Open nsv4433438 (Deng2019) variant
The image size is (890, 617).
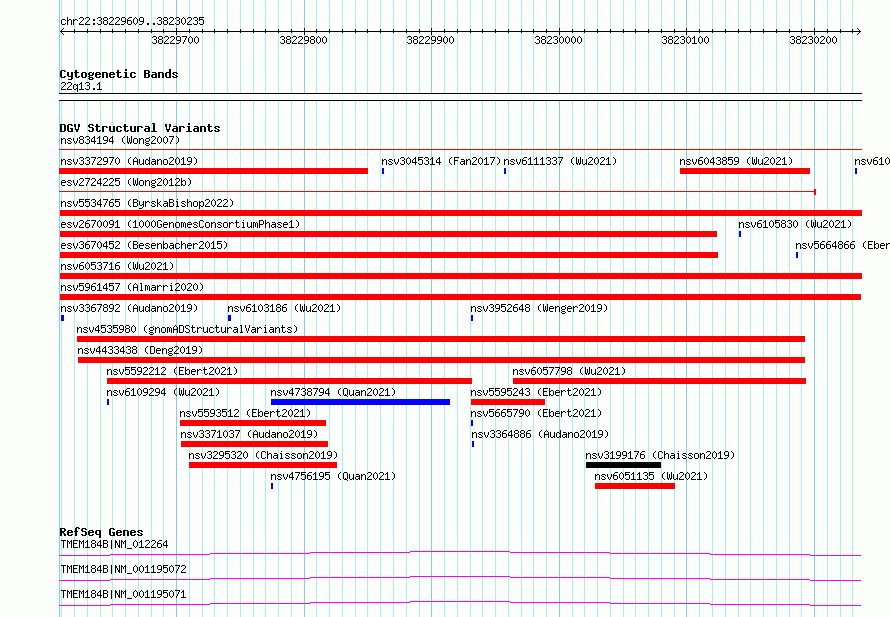point(140,350)
